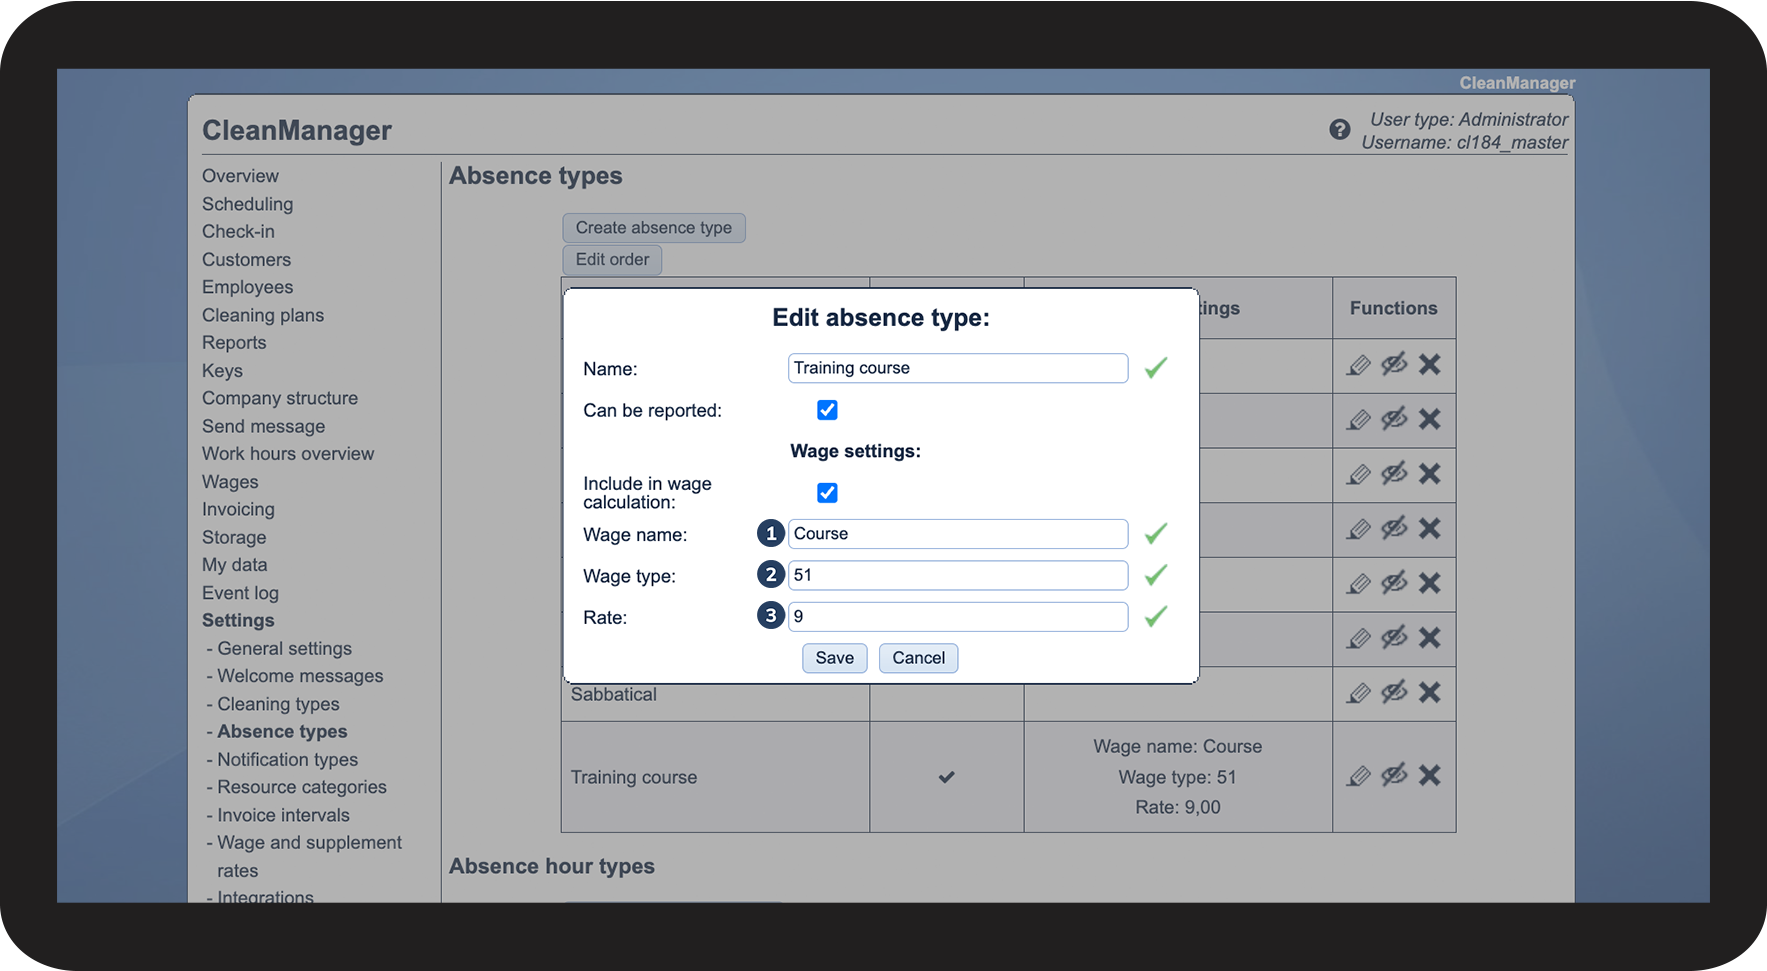Click the pencil edit icon for Training course
Screen dimensions: 1767x971
[1358, 776]
